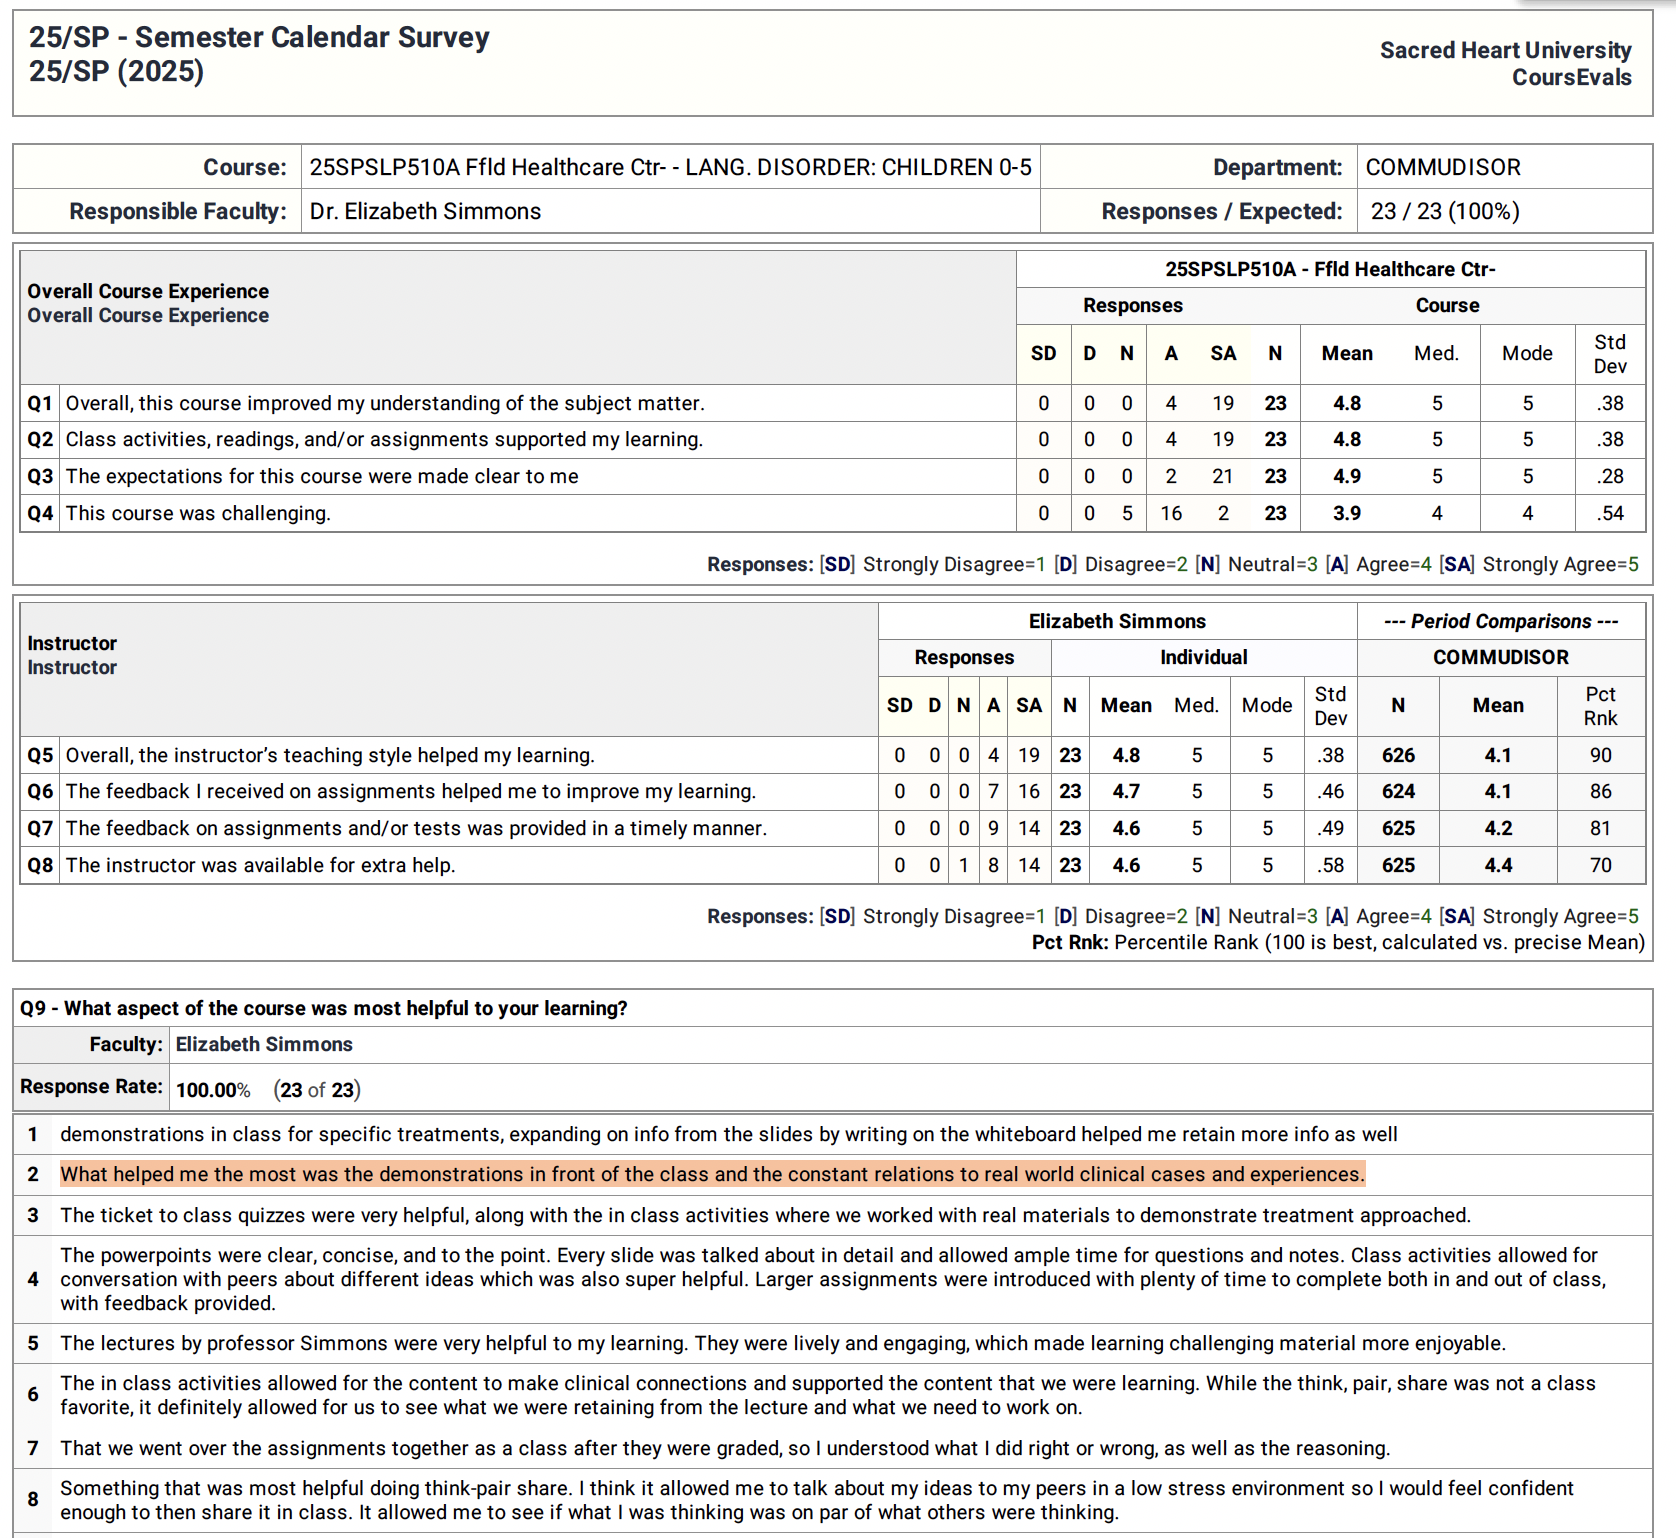Click the blue Elizabeth Simmons faculty link under Q9
1676x1538 pixels.
[x=264, y=1044]
